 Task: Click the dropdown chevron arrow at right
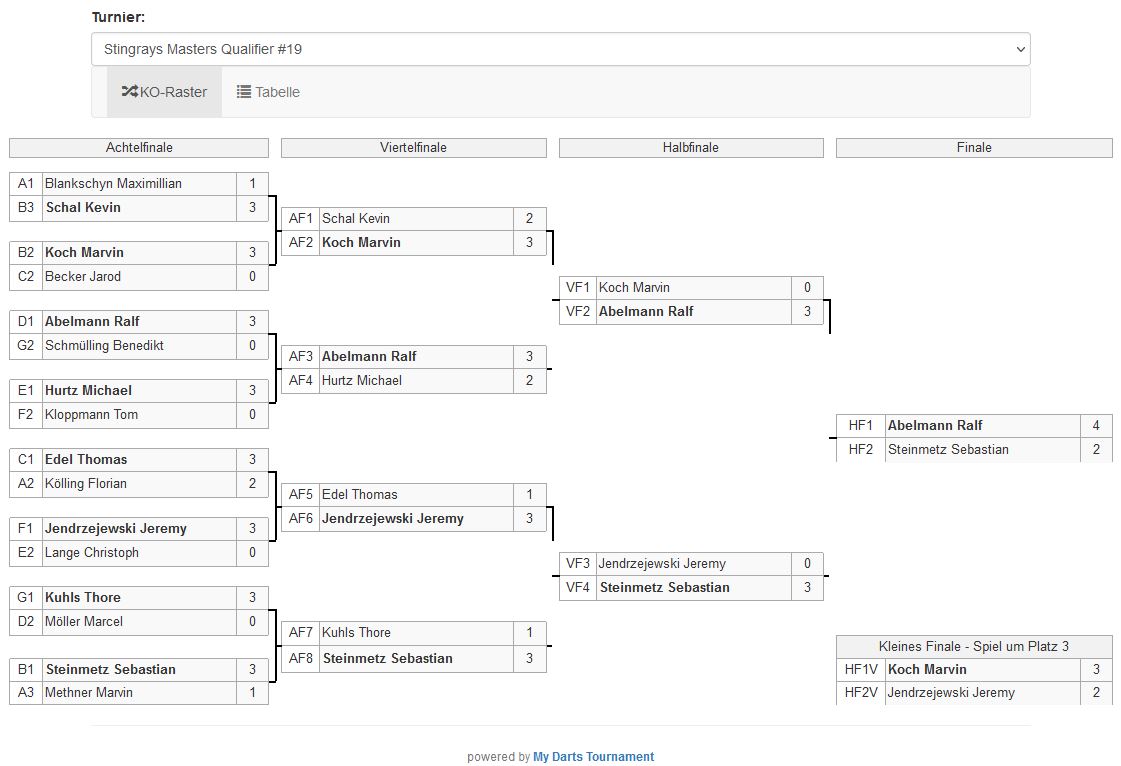[x=1020, y=49]
